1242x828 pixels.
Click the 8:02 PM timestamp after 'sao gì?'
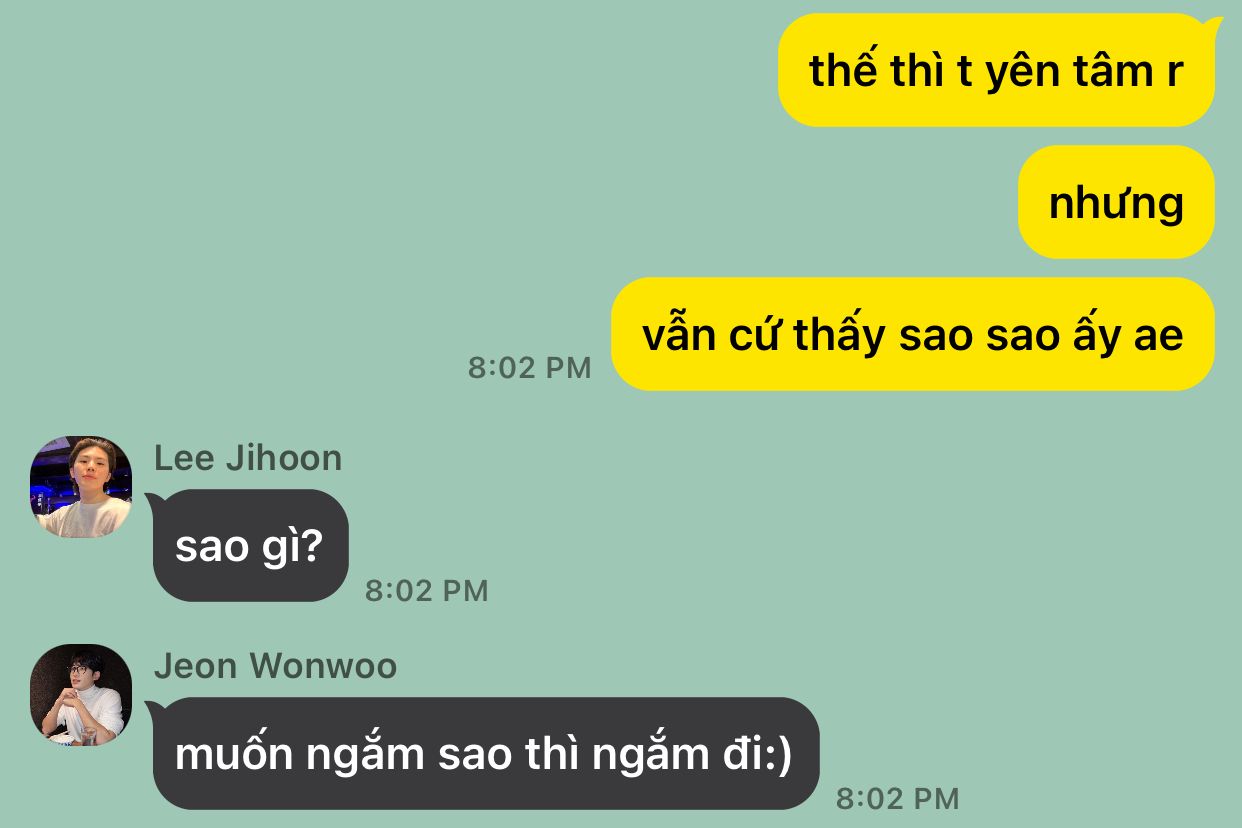point(426,591)
